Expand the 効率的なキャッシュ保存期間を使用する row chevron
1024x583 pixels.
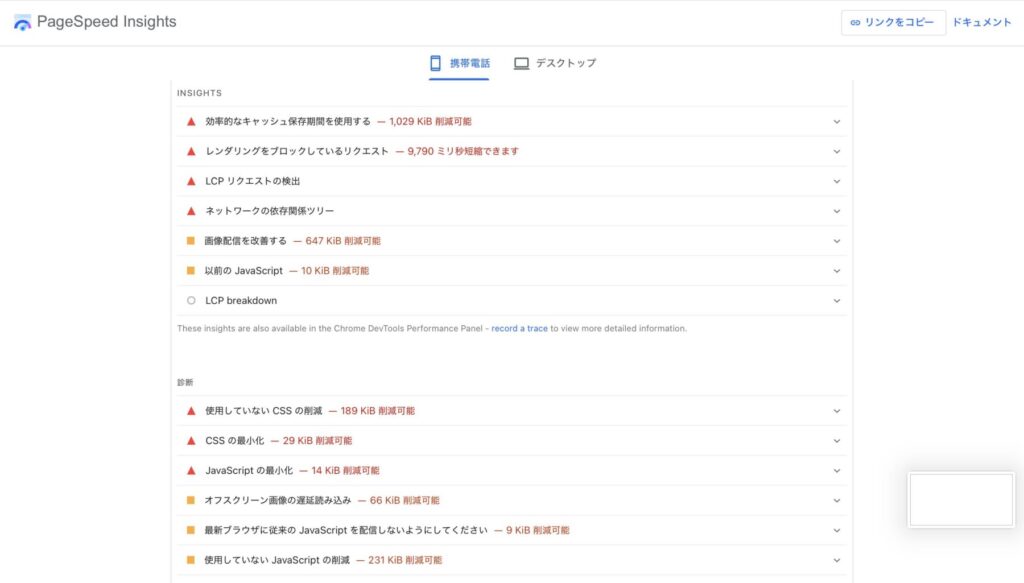click(x=837, y=122)
